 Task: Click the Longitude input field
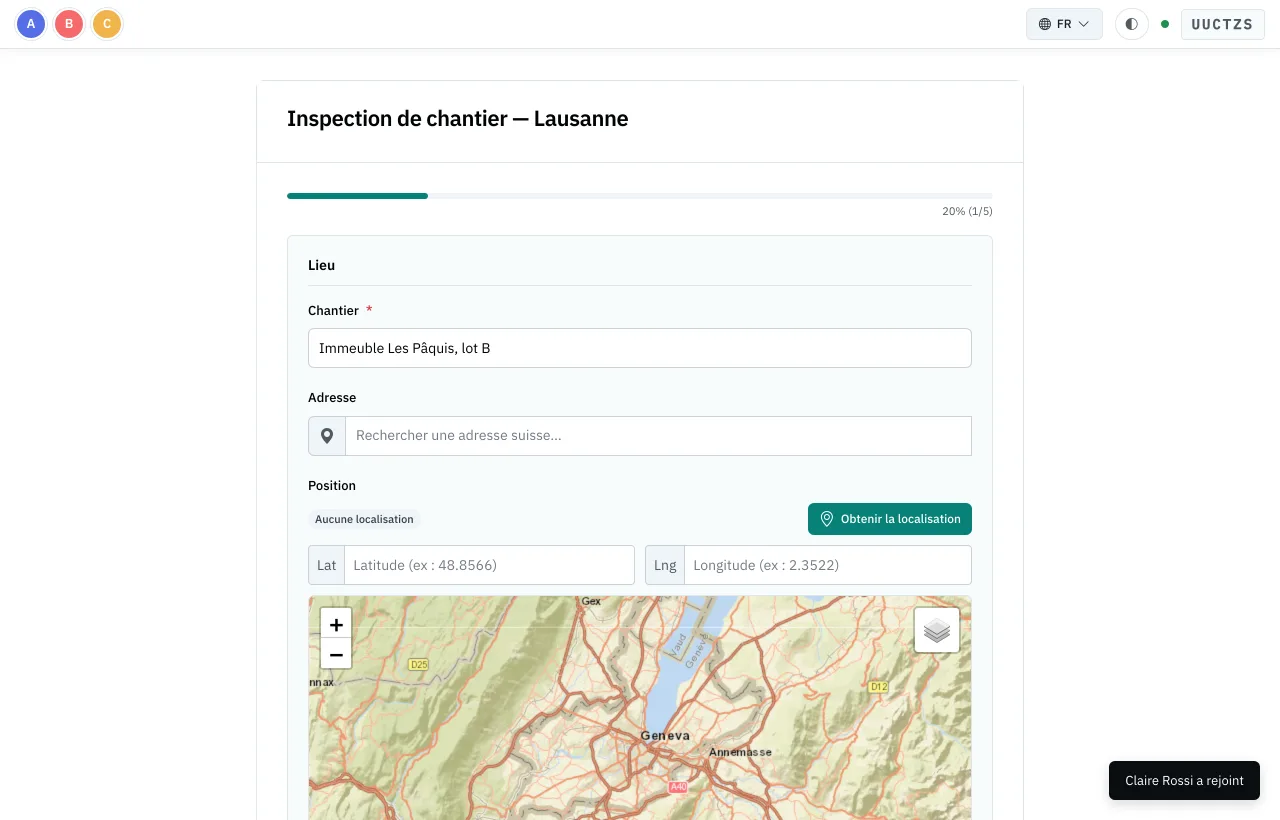tap(828, 565)
